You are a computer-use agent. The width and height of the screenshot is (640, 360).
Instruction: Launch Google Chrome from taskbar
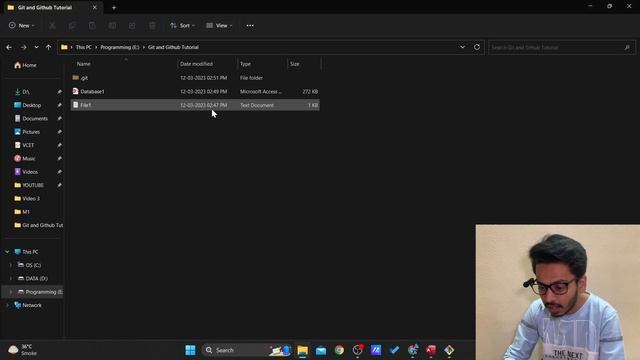[339, 350]
